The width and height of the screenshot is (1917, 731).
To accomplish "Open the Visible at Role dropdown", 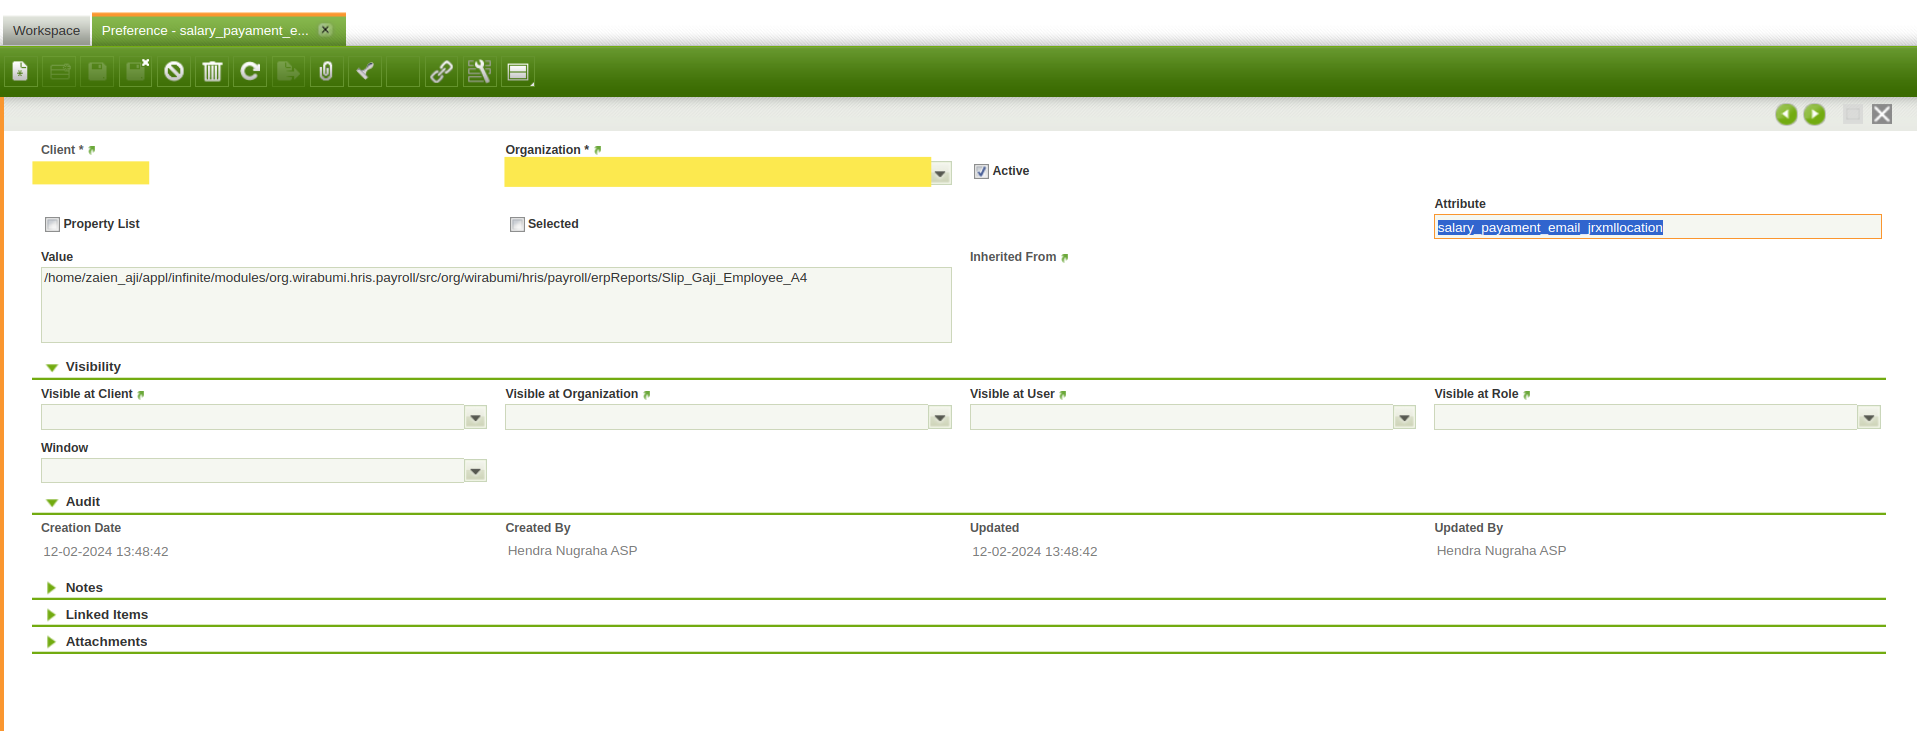I will pos(1868,418).
